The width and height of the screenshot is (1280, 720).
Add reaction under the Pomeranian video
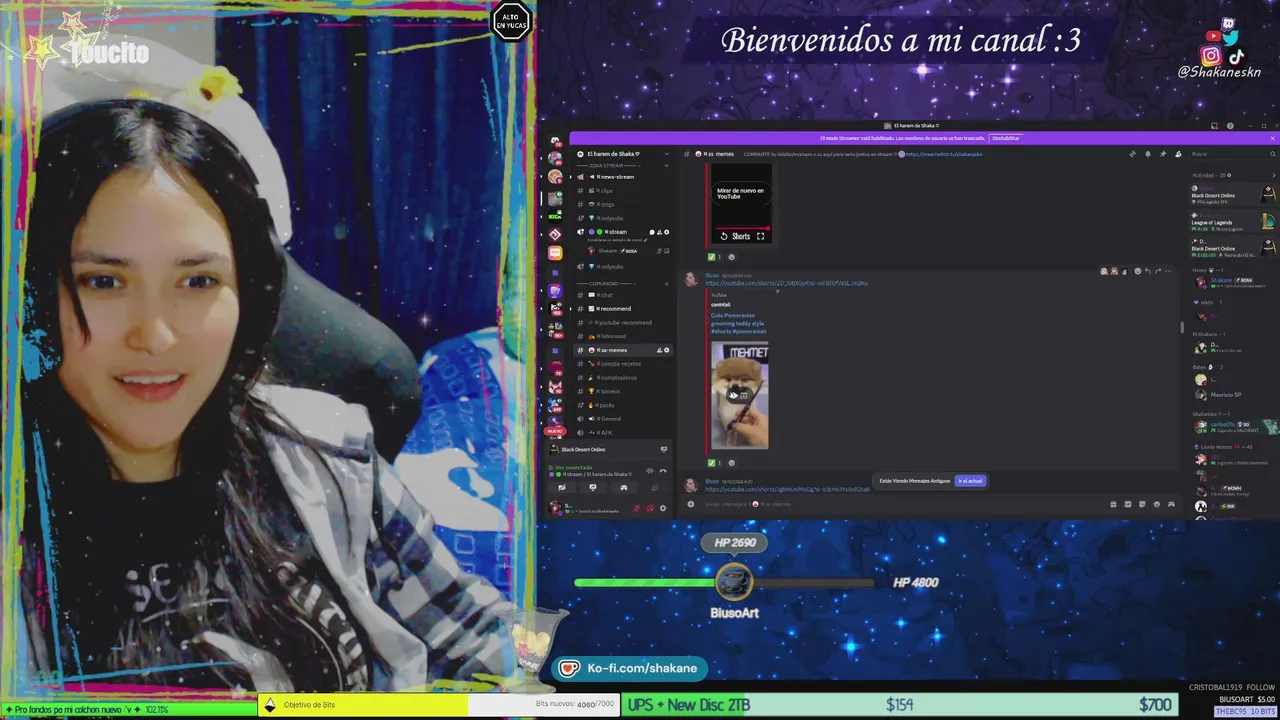(x=731, y=463)
